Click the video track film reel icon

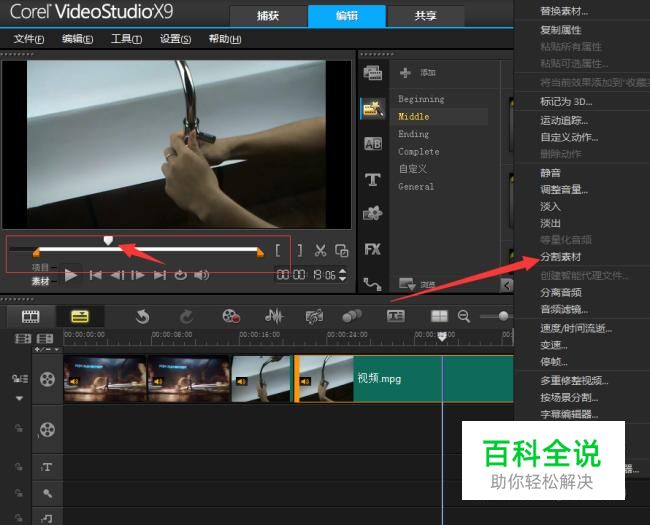pyautogui.click(x=47, y=379)
